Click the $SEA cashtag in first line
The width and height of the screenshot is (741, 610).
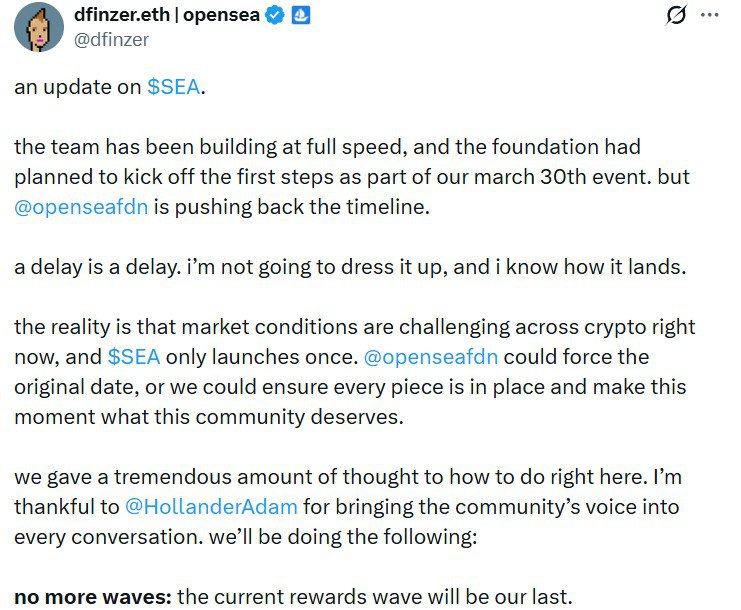tap(174, 87)
